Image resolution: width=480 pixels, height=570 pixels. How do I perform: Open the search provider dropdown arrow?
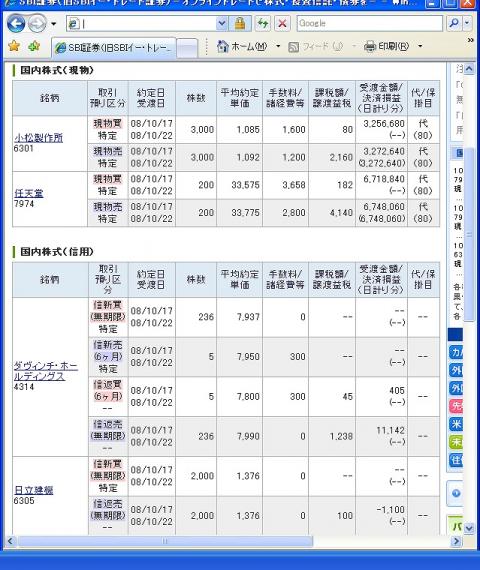tap(467, 24)
